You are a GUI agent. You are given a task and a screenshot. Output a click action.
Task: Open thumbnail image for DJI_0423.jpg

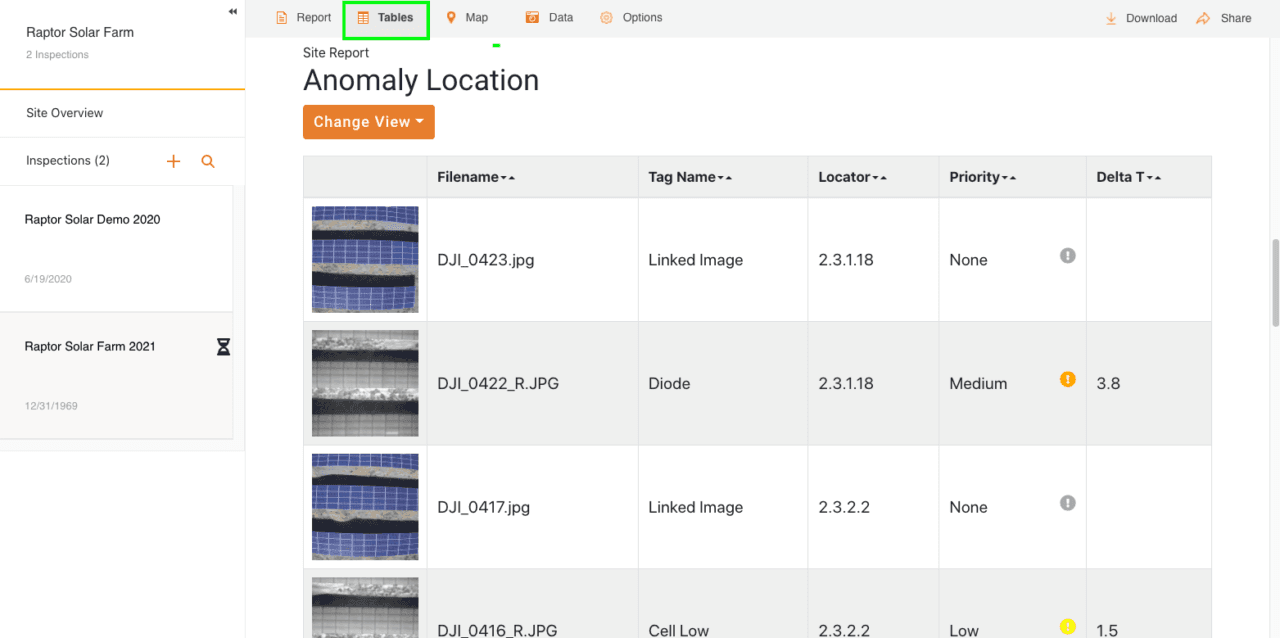coord(365,260)
